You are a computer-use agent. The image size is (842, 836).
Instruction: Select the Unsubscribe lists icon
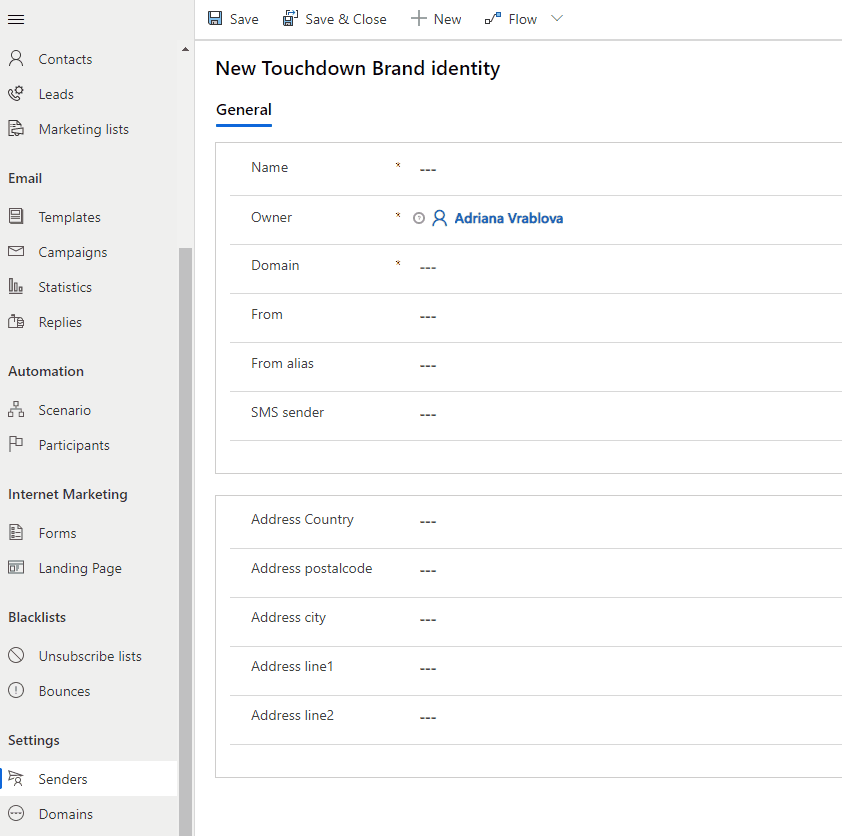16,655
